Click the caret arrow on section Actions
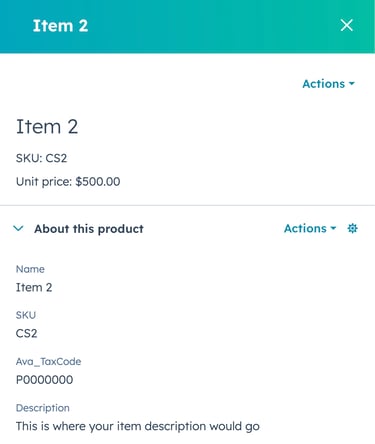Viewport: 375px width, 444px height. coord(333,229)
